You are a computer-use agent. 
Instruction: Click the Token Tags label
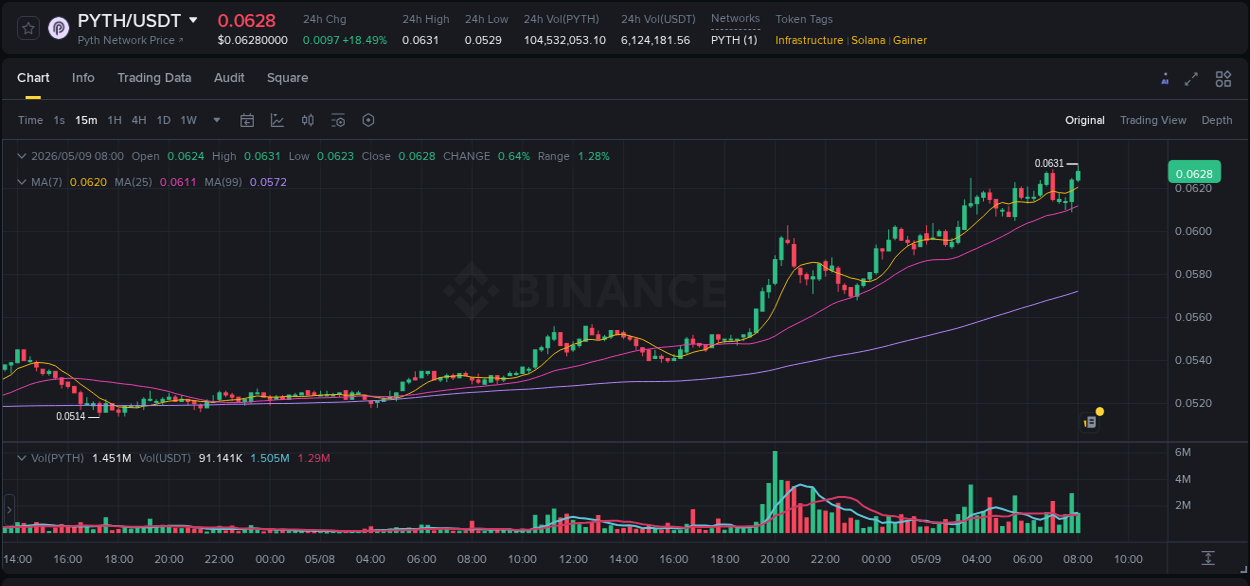804,19
